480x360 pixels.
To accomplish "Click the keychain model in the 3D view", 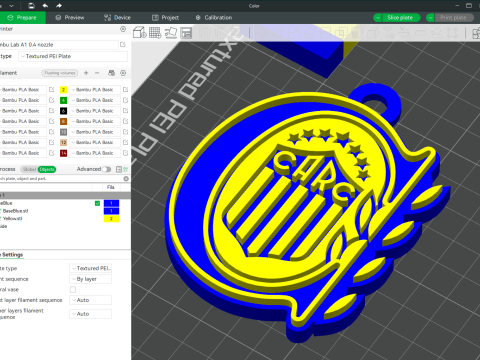I will click(300, 213).
